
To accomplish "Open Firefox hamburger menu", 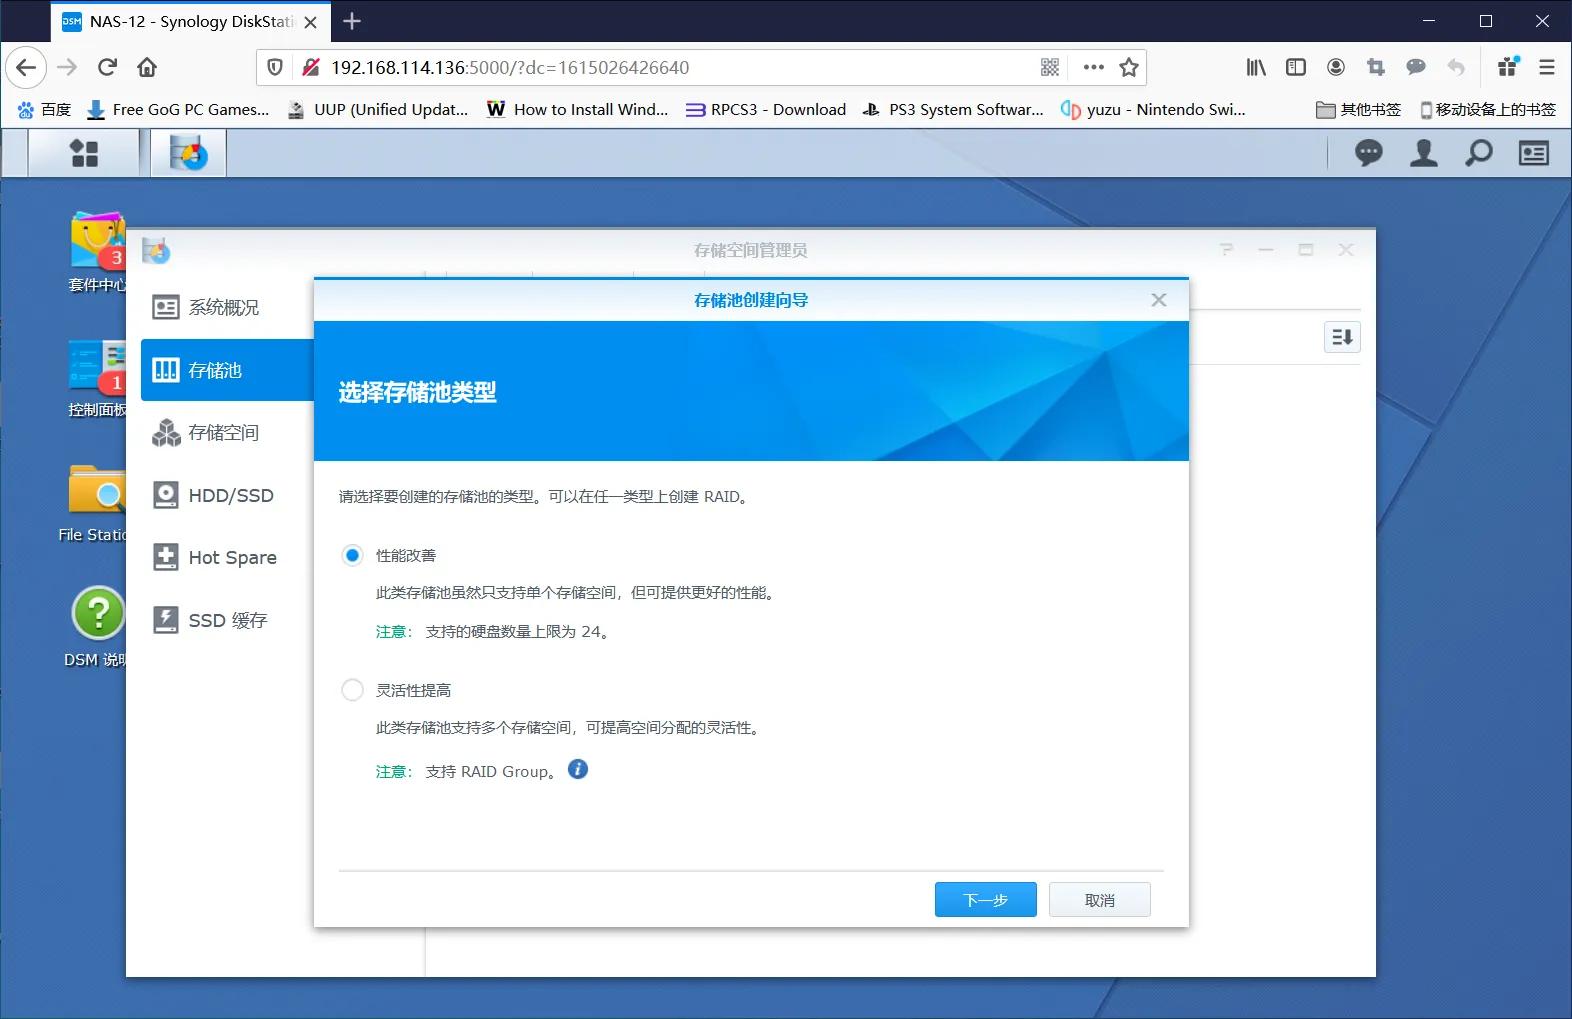I will coord(1547,67).
